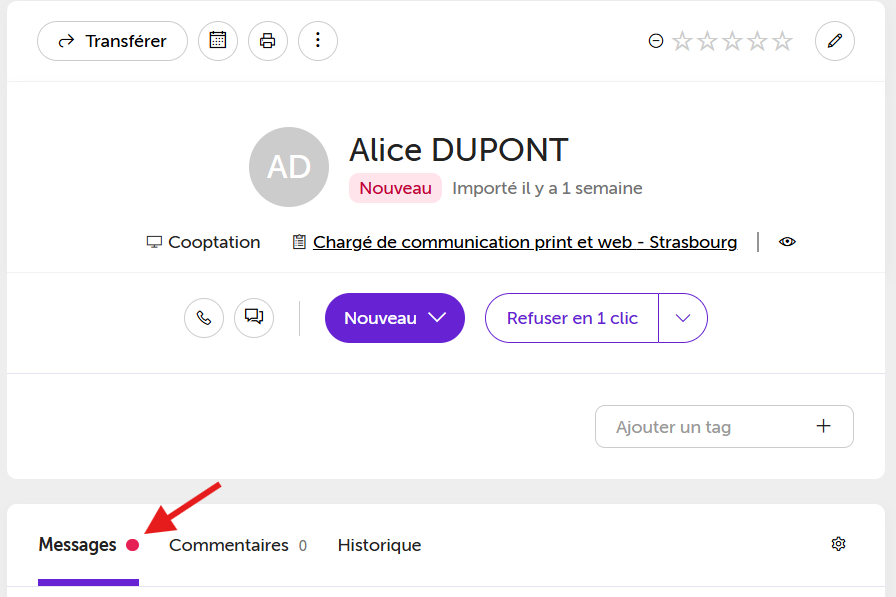Rate candidate four stars
Screen dimensions: 896x597
[758, 41]
